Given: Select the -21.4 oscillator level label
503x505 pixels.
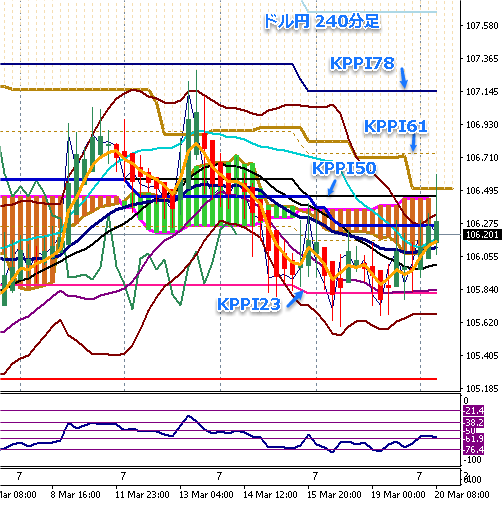Looking at the screenshot, I should (x=474, y=410).
